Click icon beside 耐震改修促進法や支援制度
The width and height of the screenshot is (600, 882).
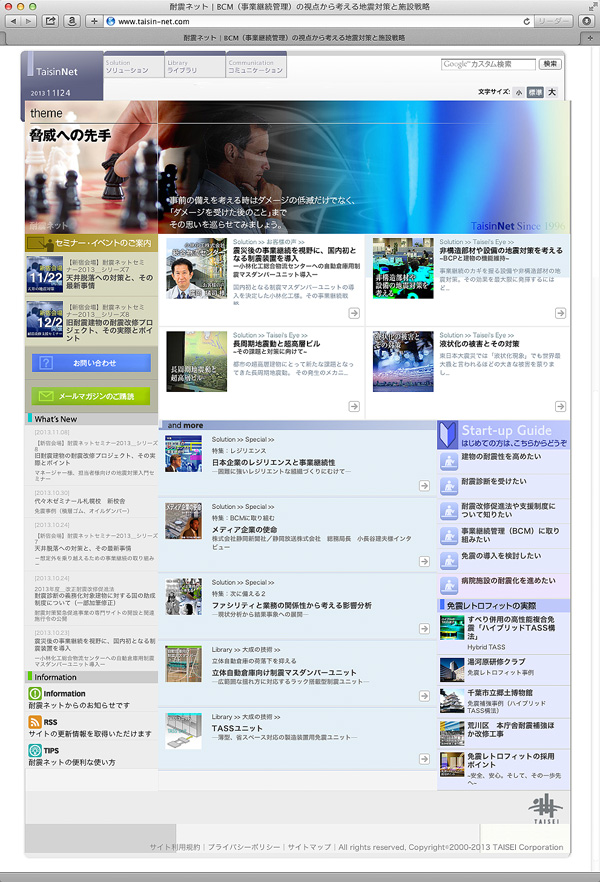tap(449, 511)
